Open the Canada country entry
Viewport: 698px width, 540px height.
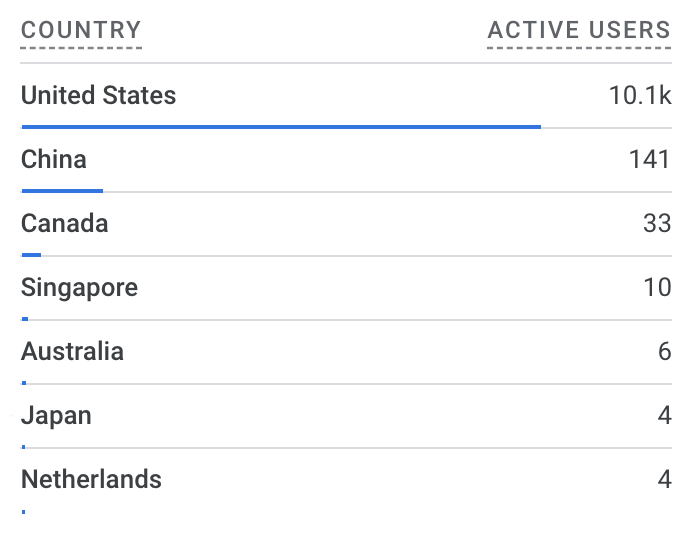click(64, 224)
